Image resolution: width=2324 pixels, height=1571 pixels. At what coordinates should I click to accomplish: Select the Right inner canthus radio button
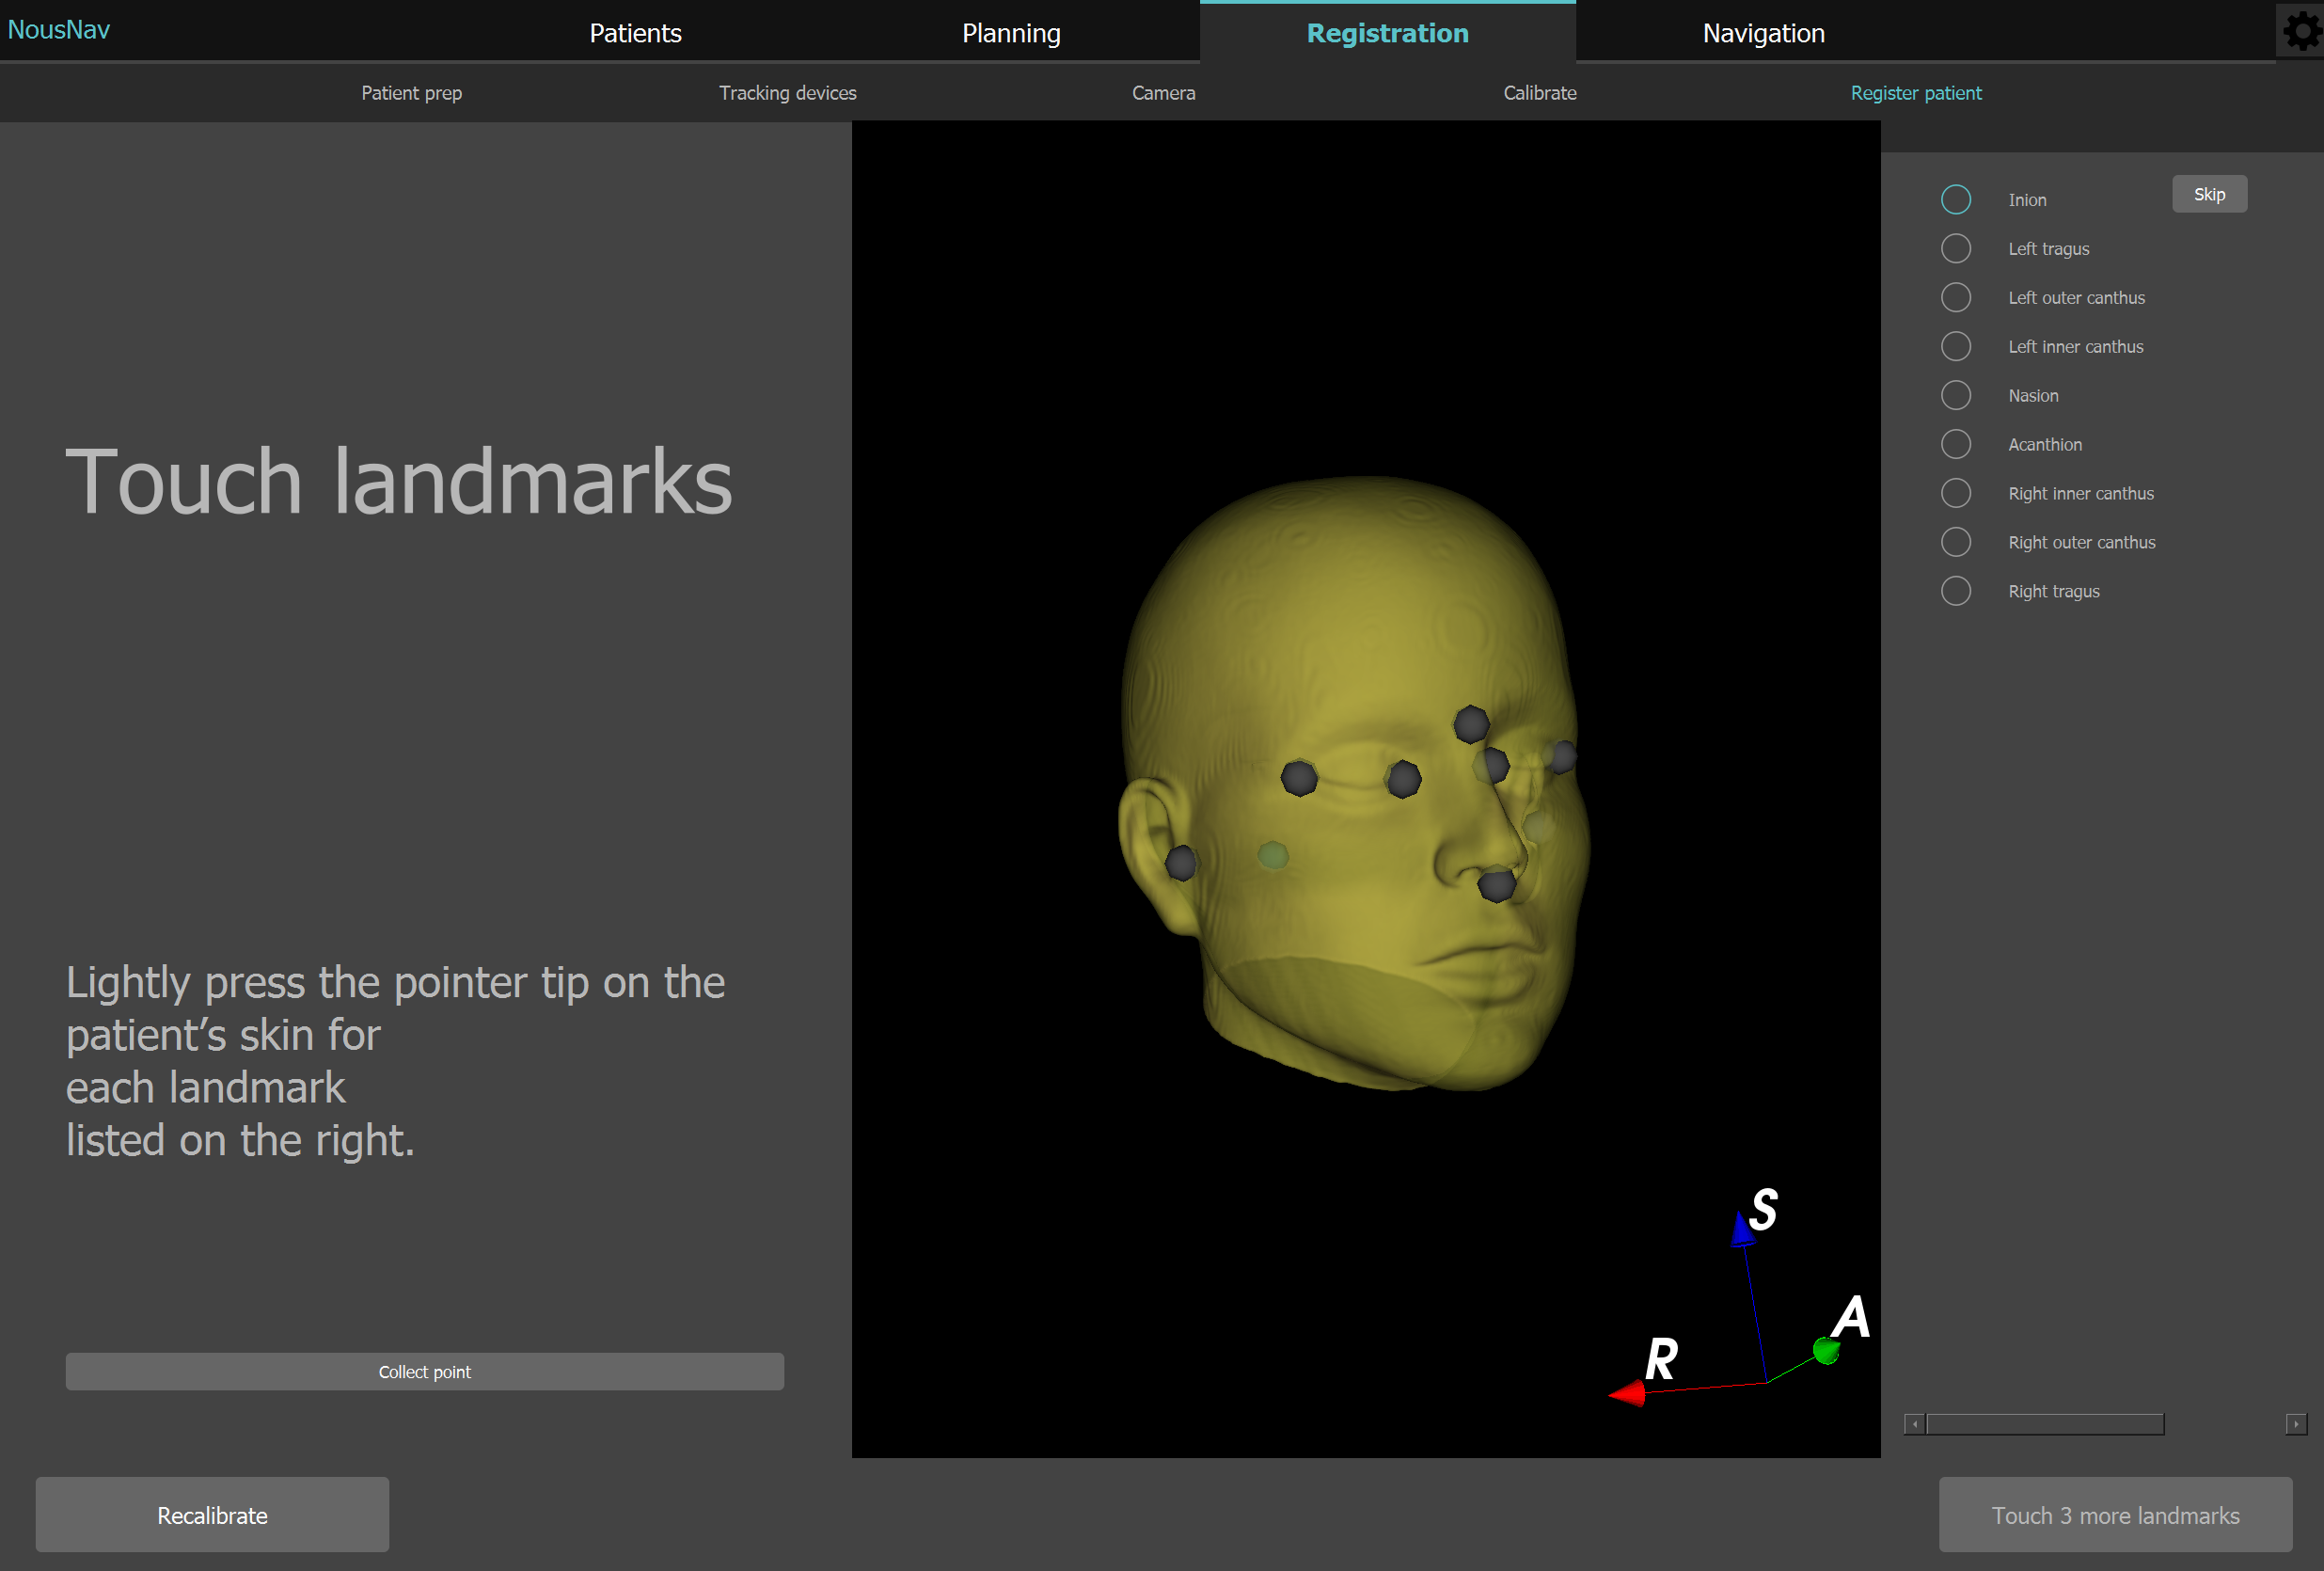click(x=1956, y=493)
